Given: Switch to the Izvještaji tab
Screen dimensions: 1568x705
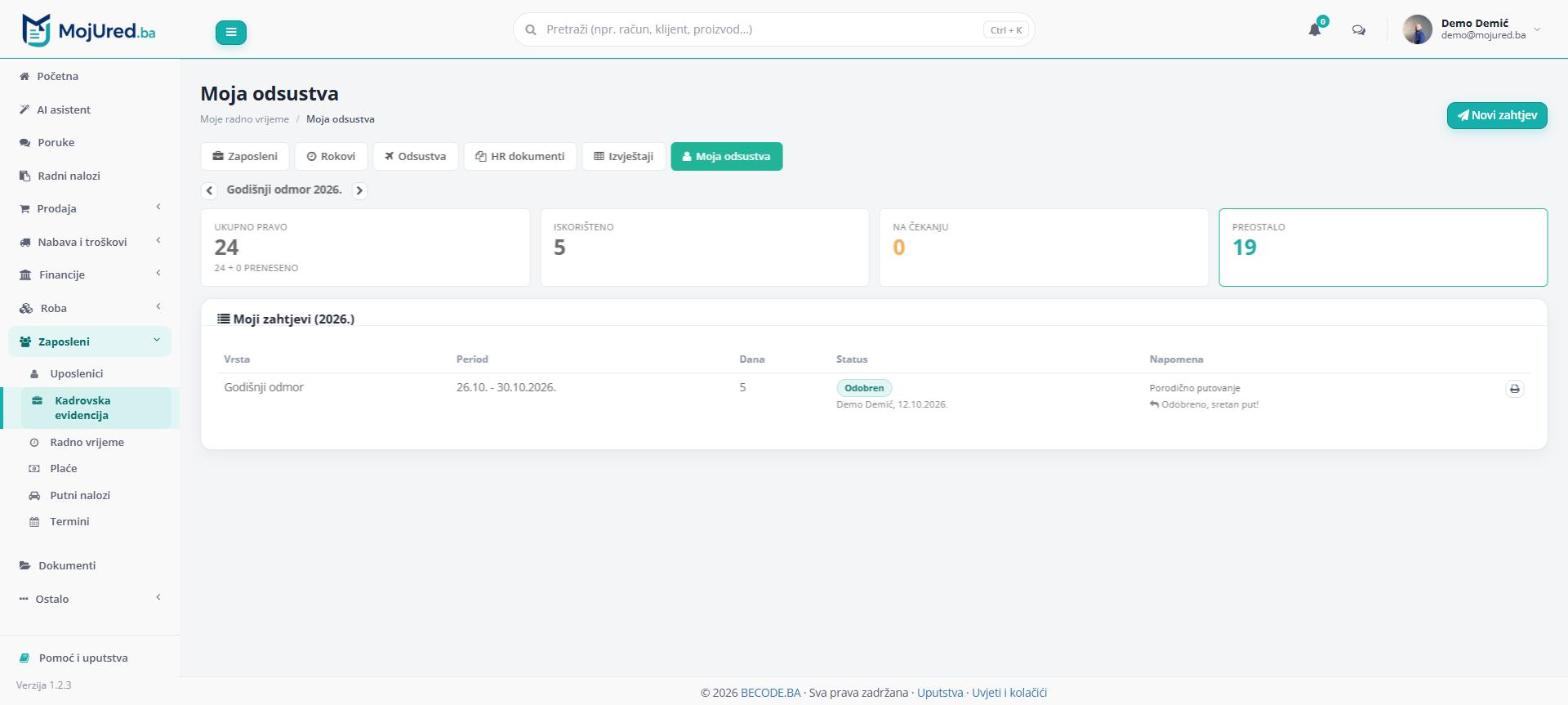Looking at the screenshot, I should pos(623,156).
